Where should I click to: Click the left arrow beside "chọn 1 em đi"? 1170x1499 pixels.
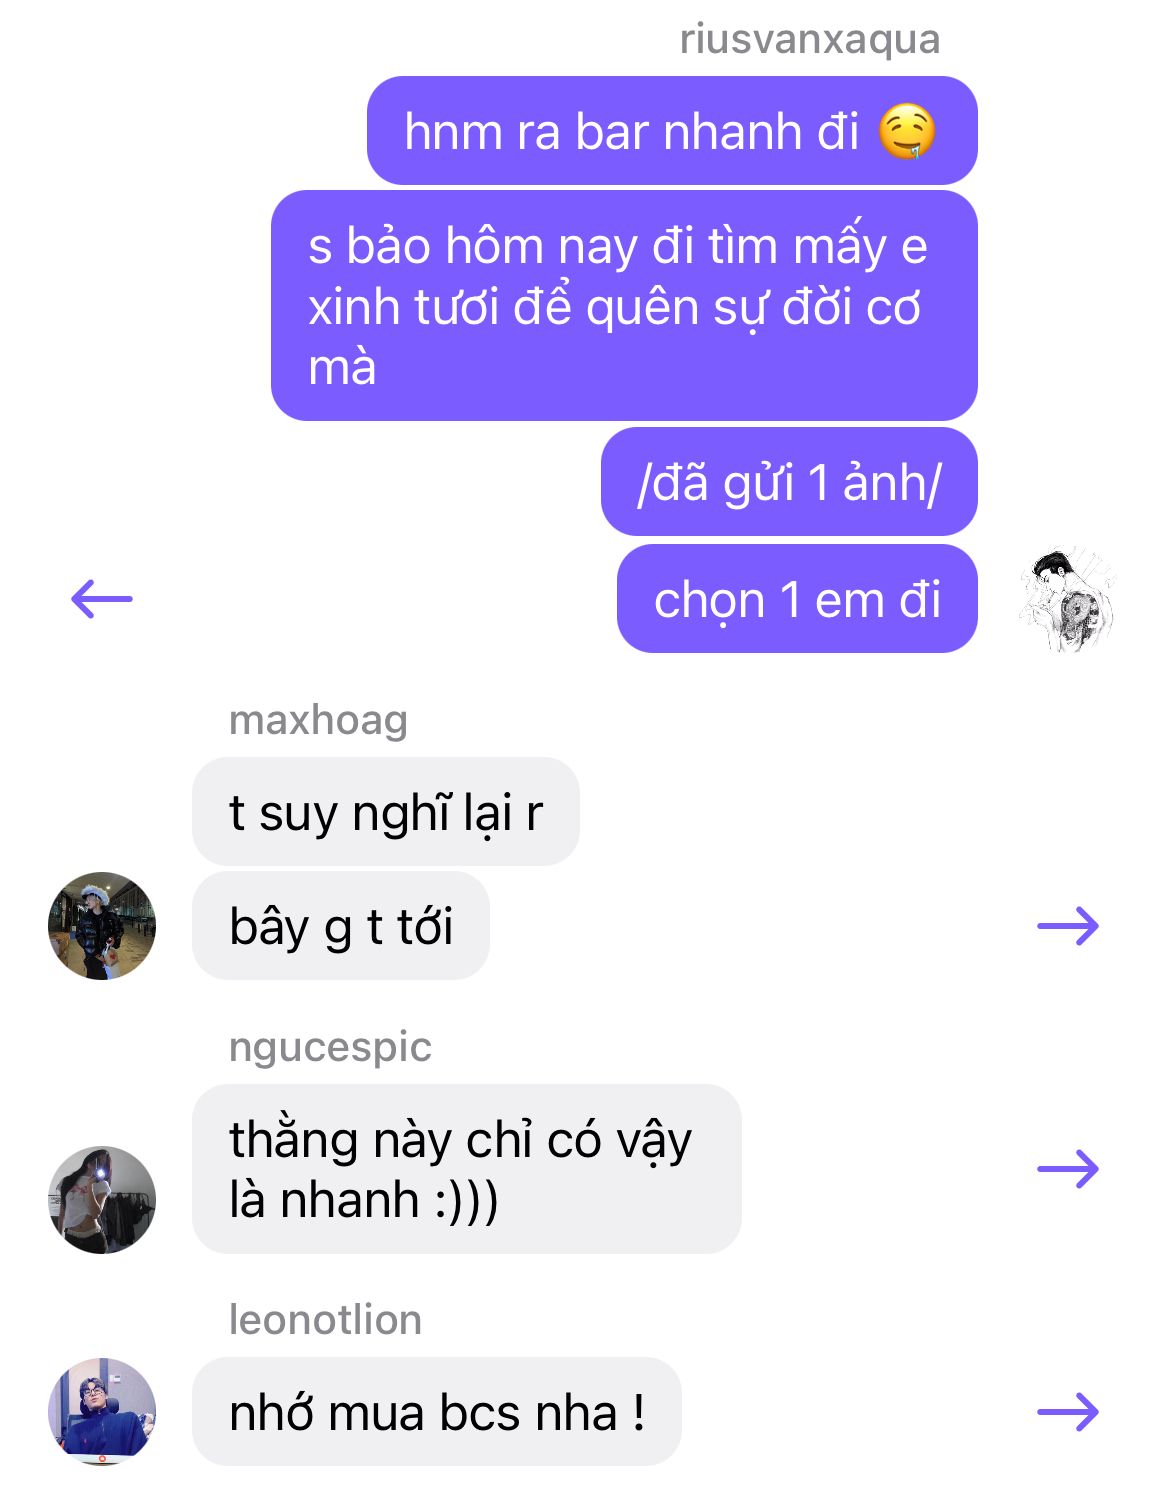102,599
